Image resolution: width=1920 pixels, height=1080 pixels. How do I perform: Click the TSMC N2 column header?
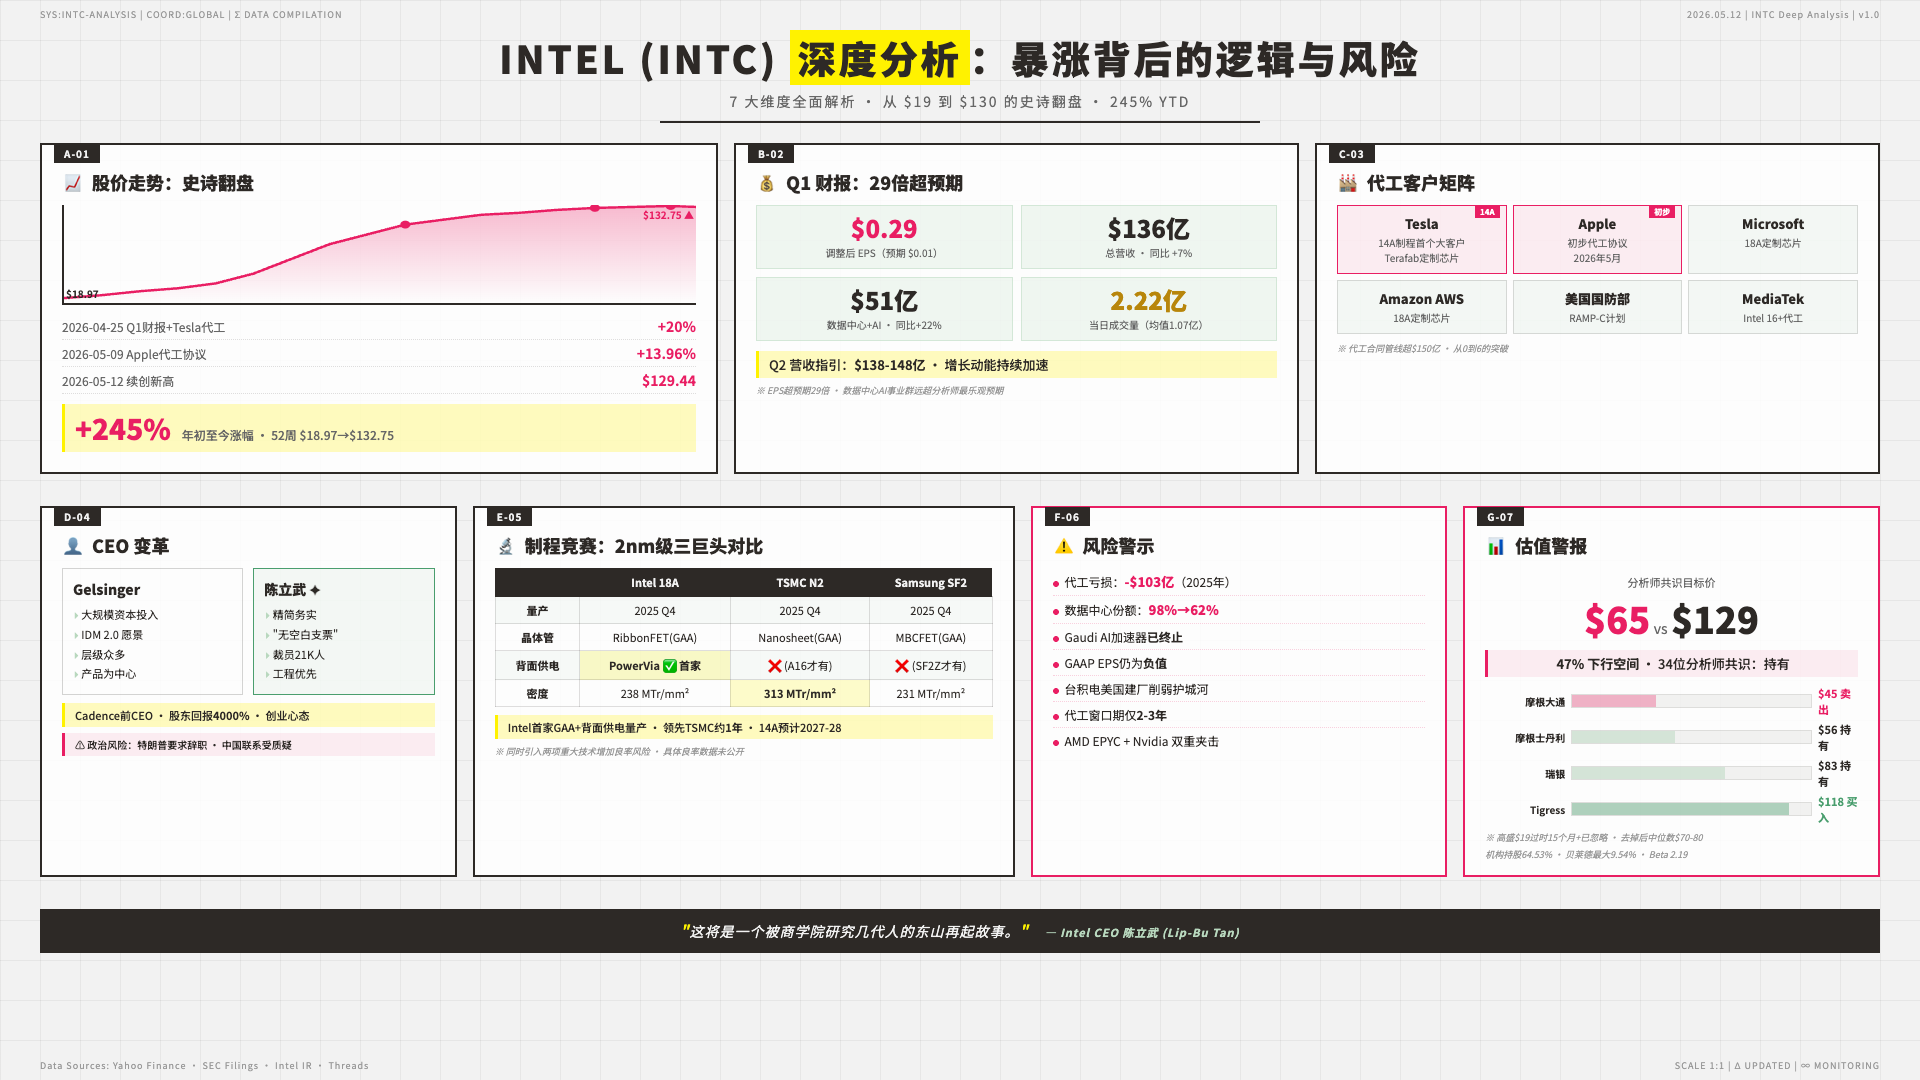(x=800, y=583)
